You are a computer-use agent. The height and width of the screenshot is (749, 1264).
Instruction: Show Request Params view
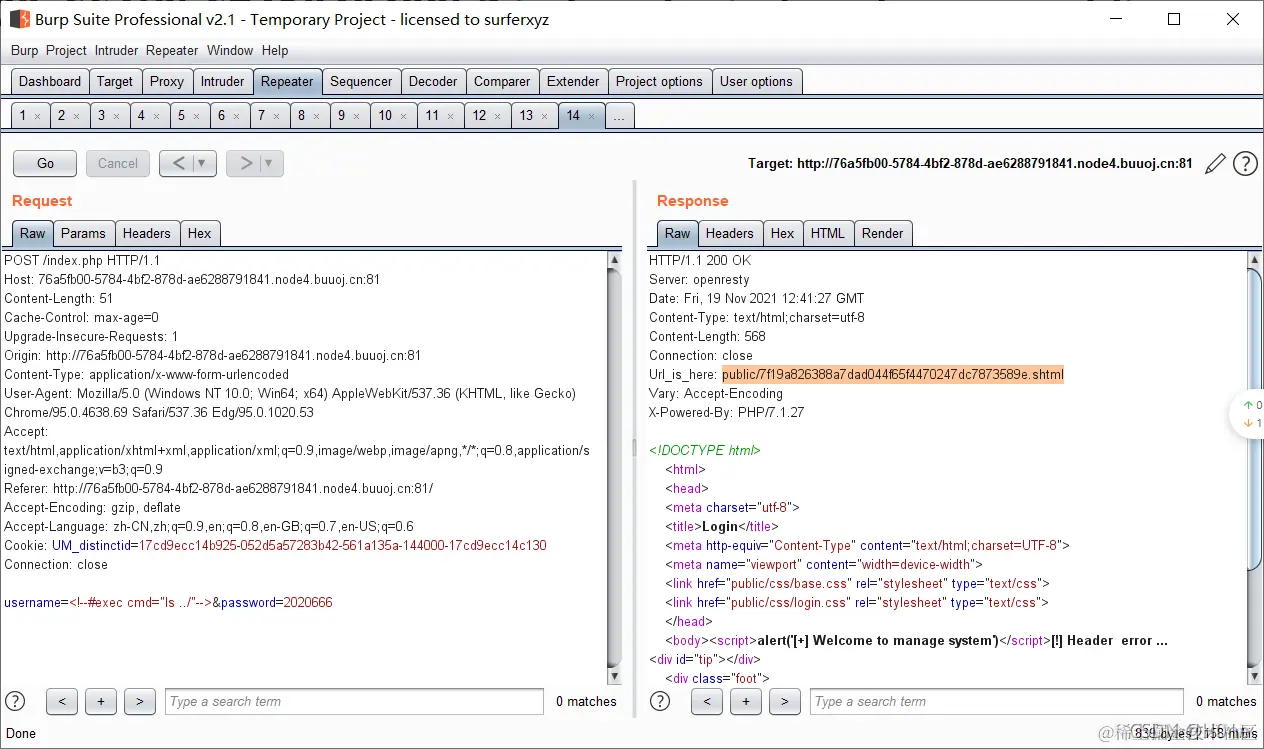pos(83,233)
